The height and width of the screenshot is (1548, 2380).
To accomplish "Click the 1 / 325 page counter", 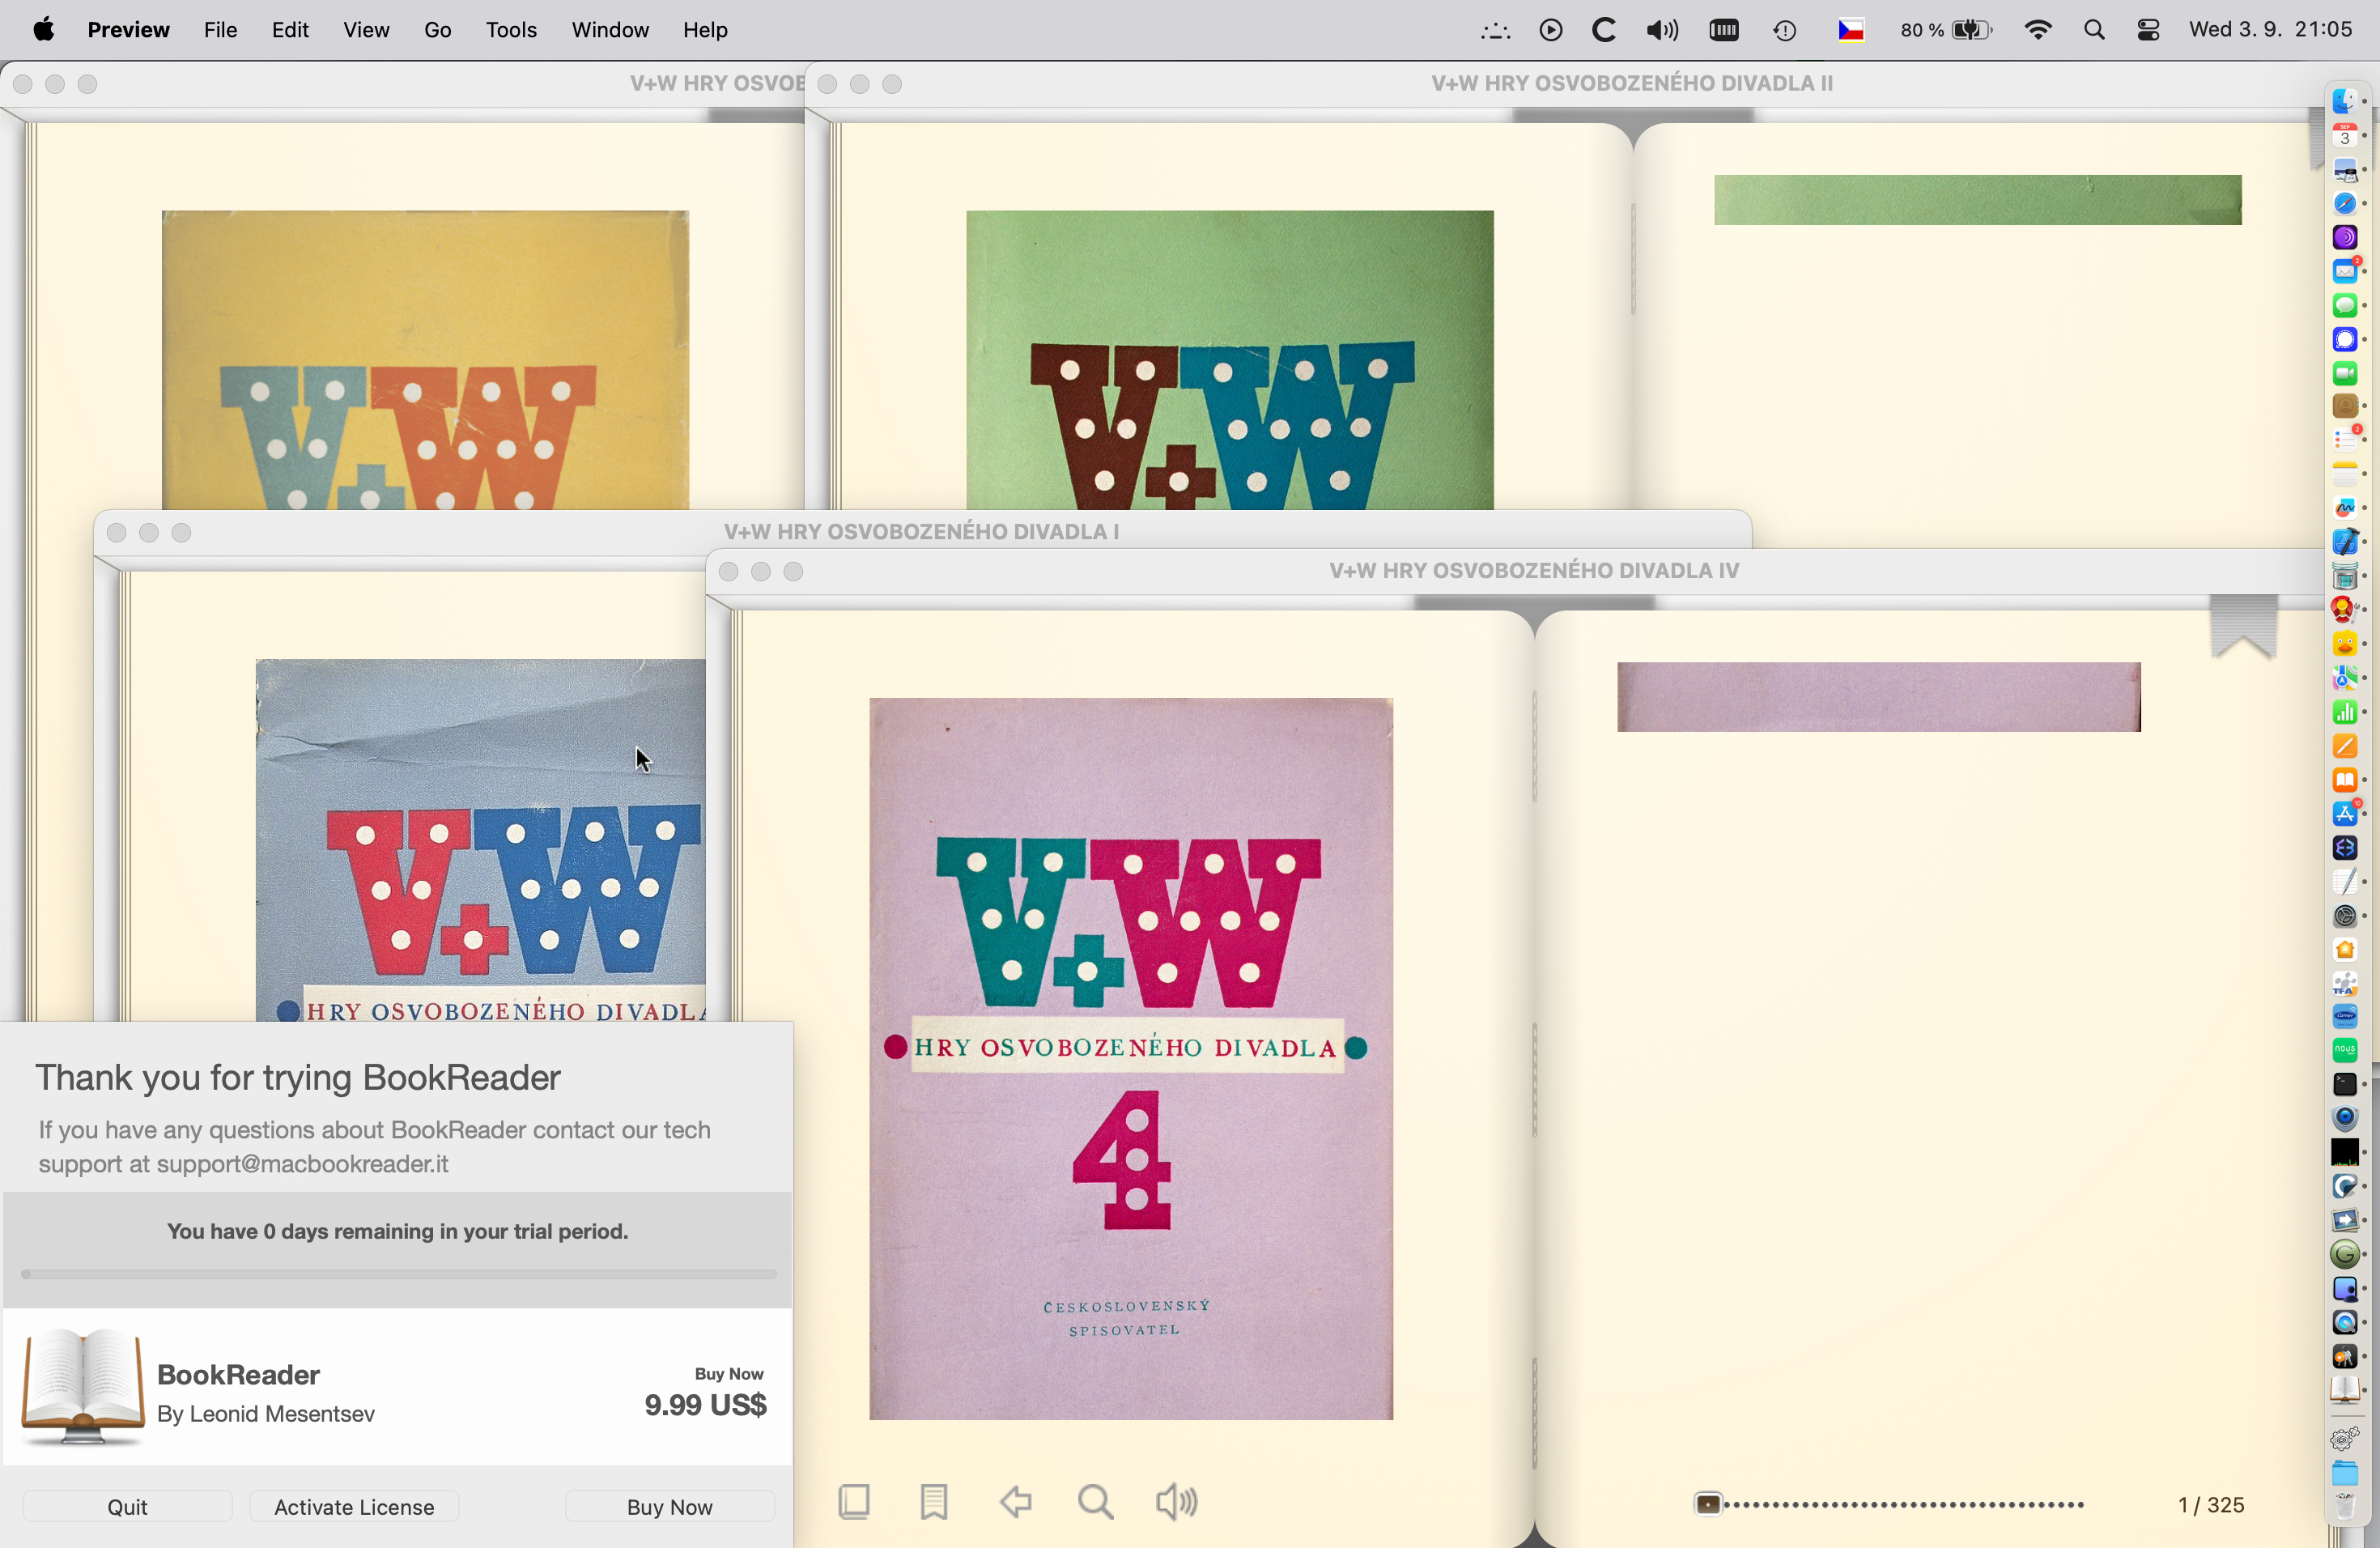I will (2211, 1505).
